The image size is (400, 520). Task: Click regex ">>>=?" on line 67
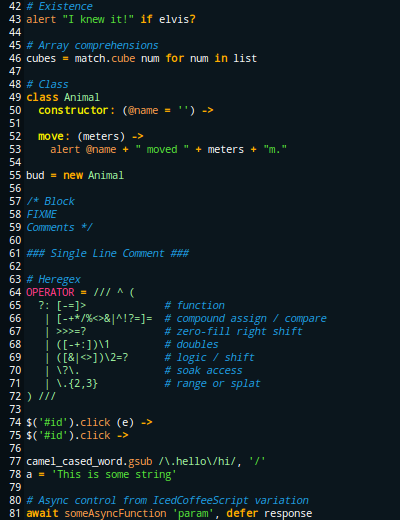pyautogui.click(x=71, y=331)
